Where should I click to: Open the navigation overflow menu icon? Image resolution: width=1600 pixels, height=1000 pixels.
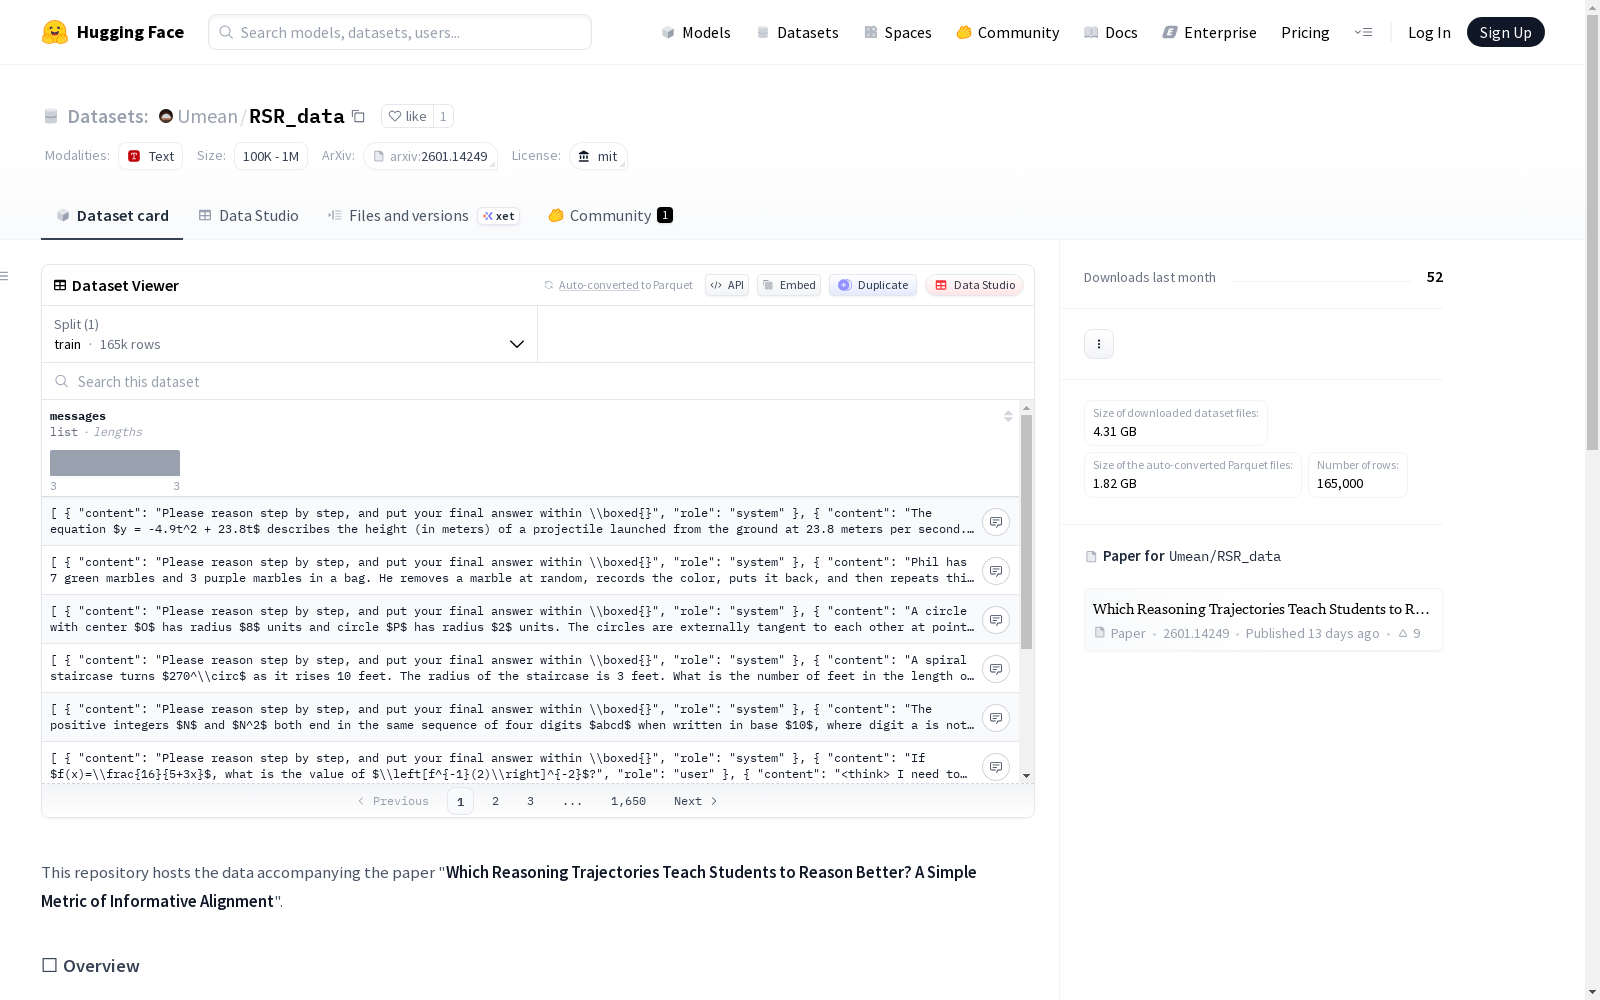coord(1363,32)
